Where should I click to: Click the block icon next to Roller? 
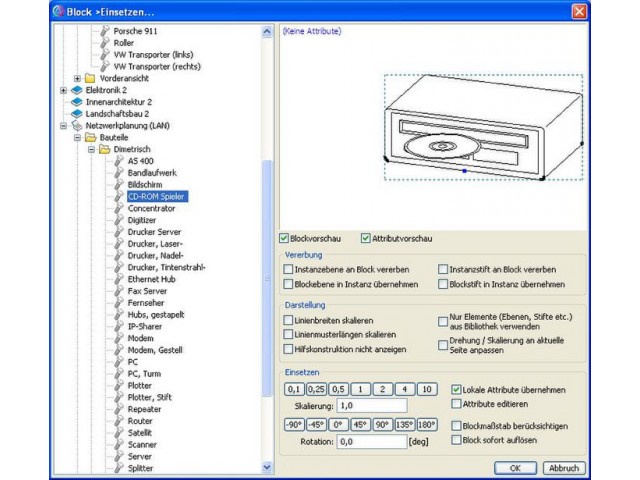(105, 42)
